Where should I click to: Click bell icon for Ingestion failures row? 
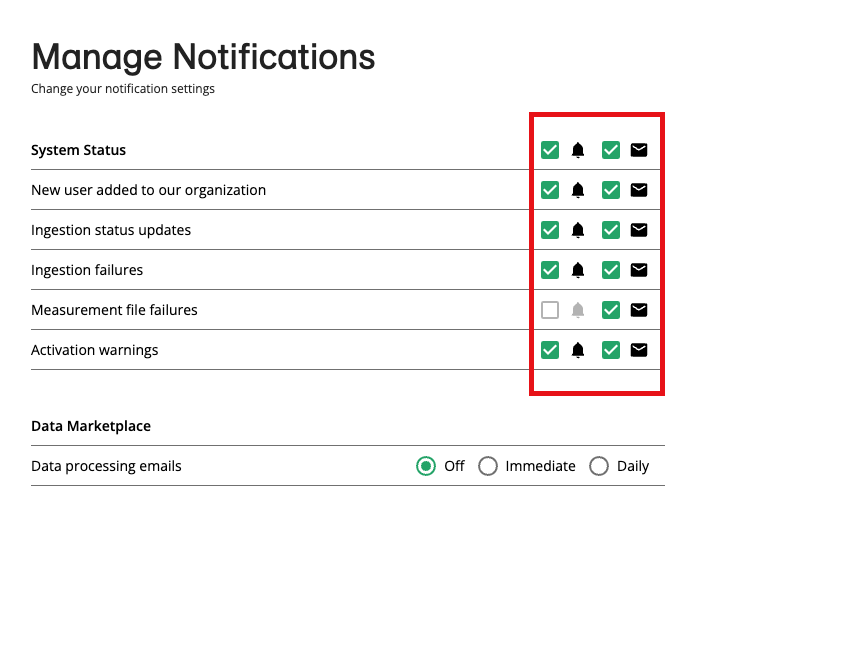click(578, 270)
